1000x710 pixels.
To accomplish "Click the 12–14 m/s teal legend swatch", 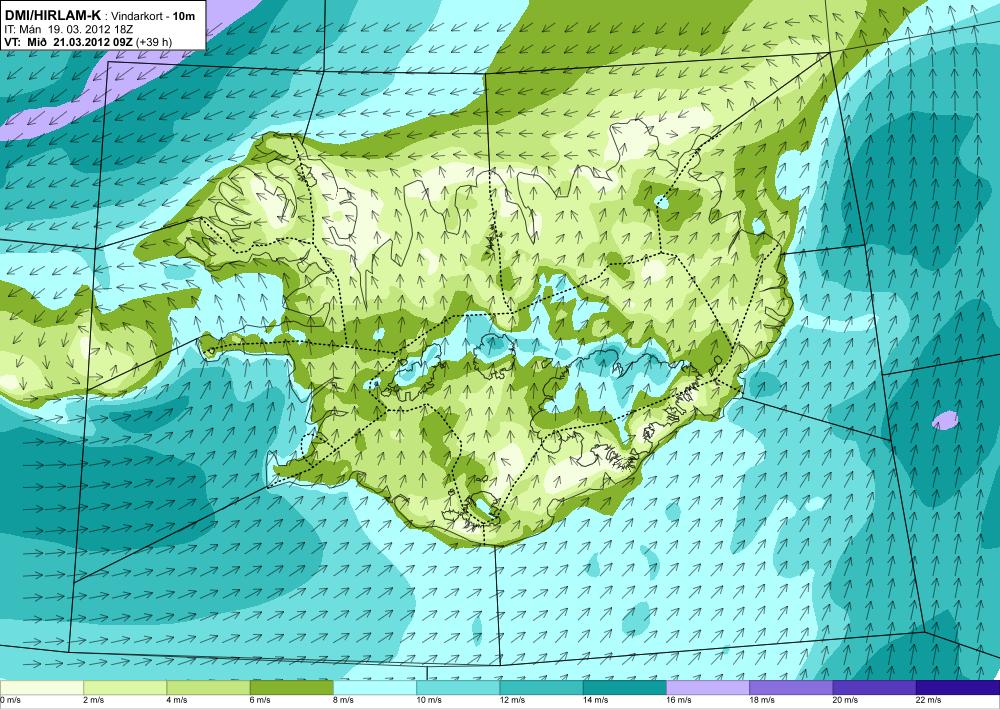I will tap(541, 688).
